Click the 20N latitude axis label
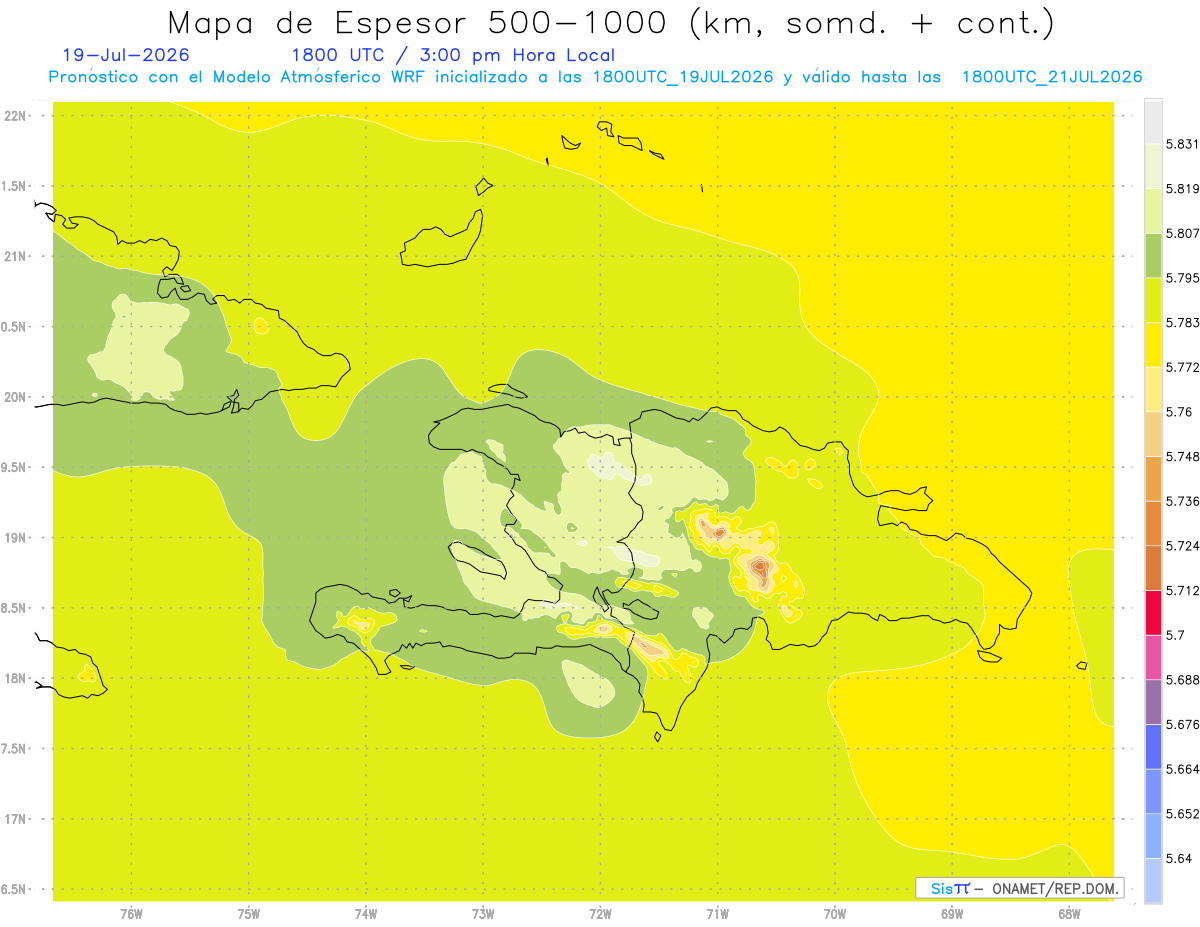Image resolution: width=1200 pixels, height=927 pixels. pyautogui.click(x=15, y=397)
